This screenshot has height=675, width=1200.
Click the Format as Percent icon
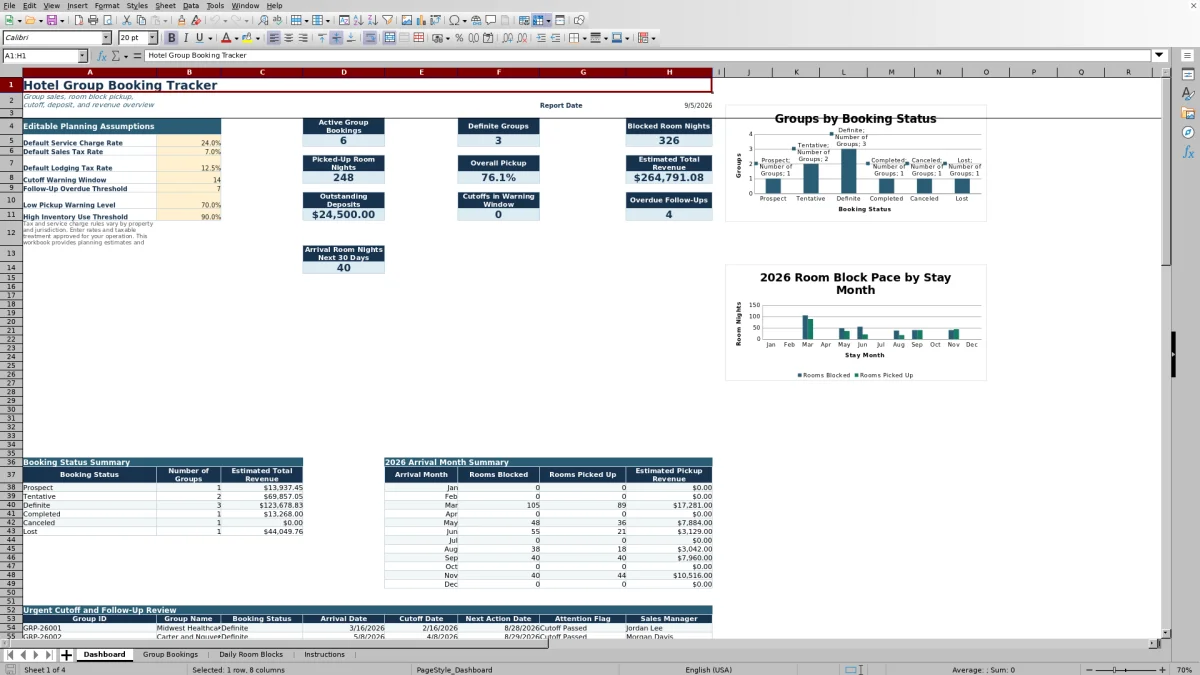tap(459, 38)
